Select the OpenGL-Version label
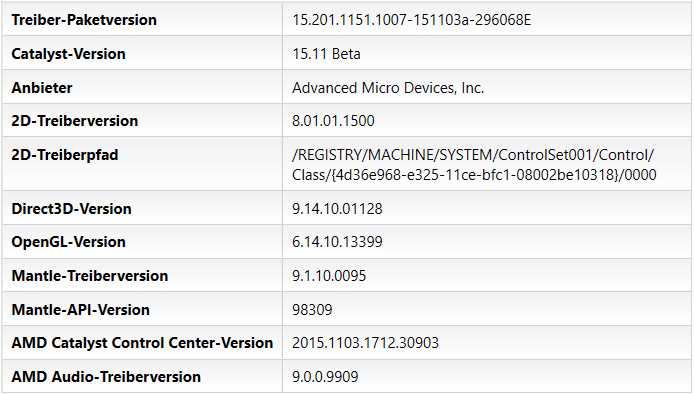694x395 pixels. click(x=69, y=242)
